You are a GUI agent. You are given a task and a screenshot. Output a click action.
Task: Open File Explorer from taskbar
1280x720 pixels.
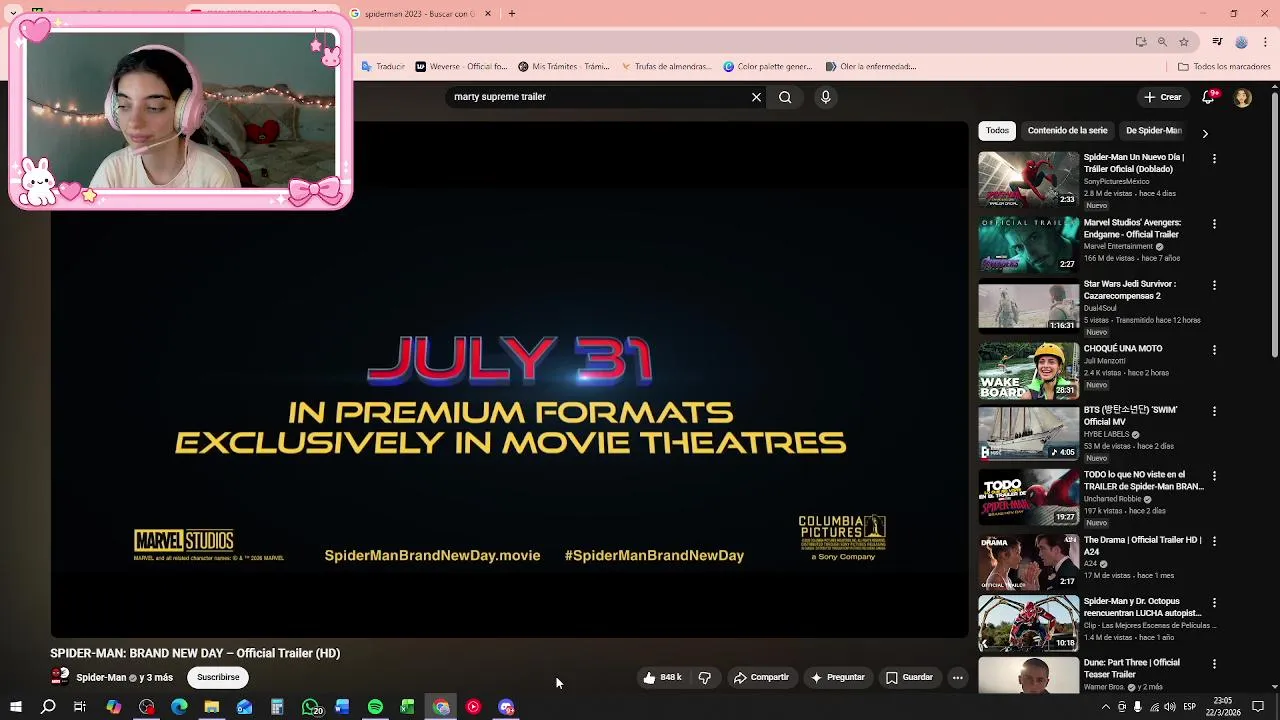click(212, 707)
